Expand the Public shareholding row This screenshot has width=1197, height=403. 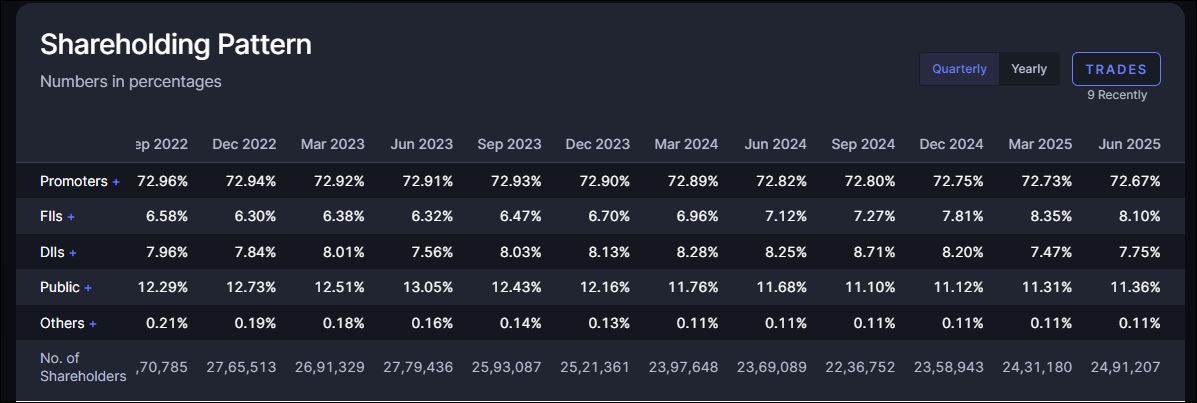point(88,288)
